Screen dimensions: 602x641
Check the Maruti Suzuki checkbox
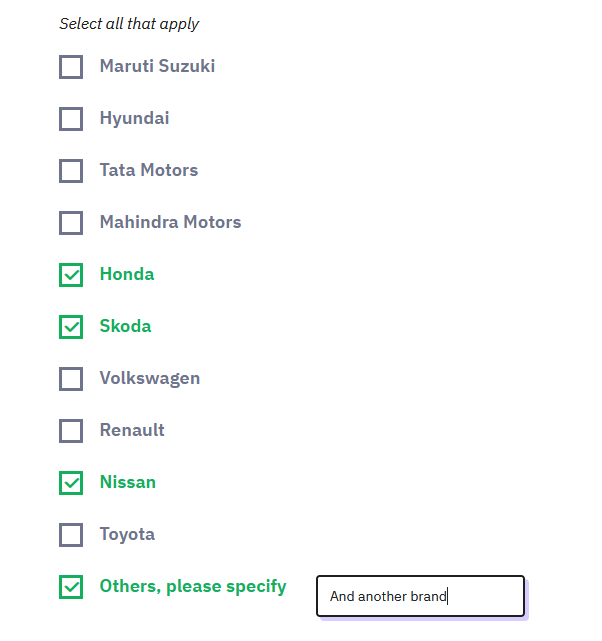pos(71,67)
